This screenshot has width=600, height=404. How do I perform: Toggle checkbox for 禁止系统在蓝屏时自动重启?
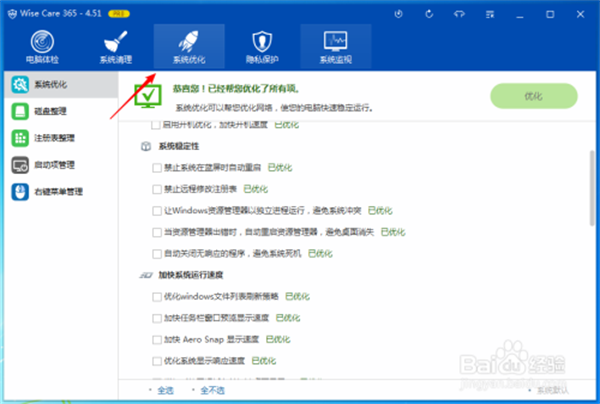[x=157, y=168]
